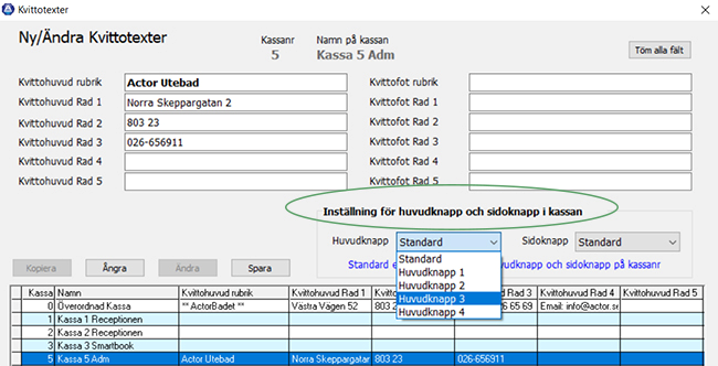Click into Kvittofot Rad 2 field
718x366 pixels.
pos(580,122)
